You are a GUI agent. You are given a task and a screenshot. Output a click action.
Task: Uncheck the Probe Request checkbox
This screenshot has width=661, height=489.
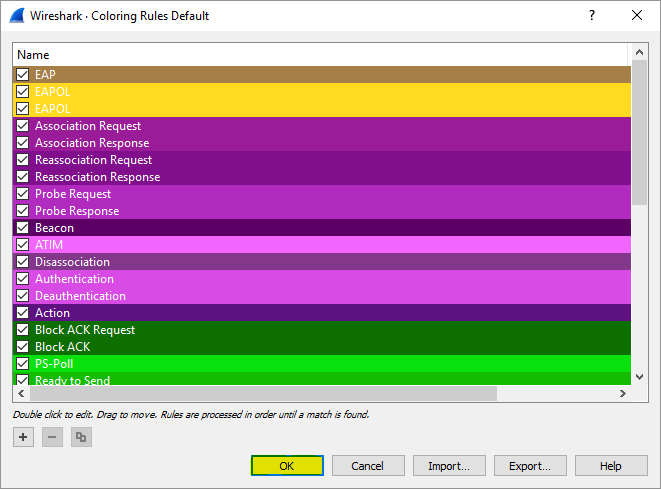pos(23,193)
